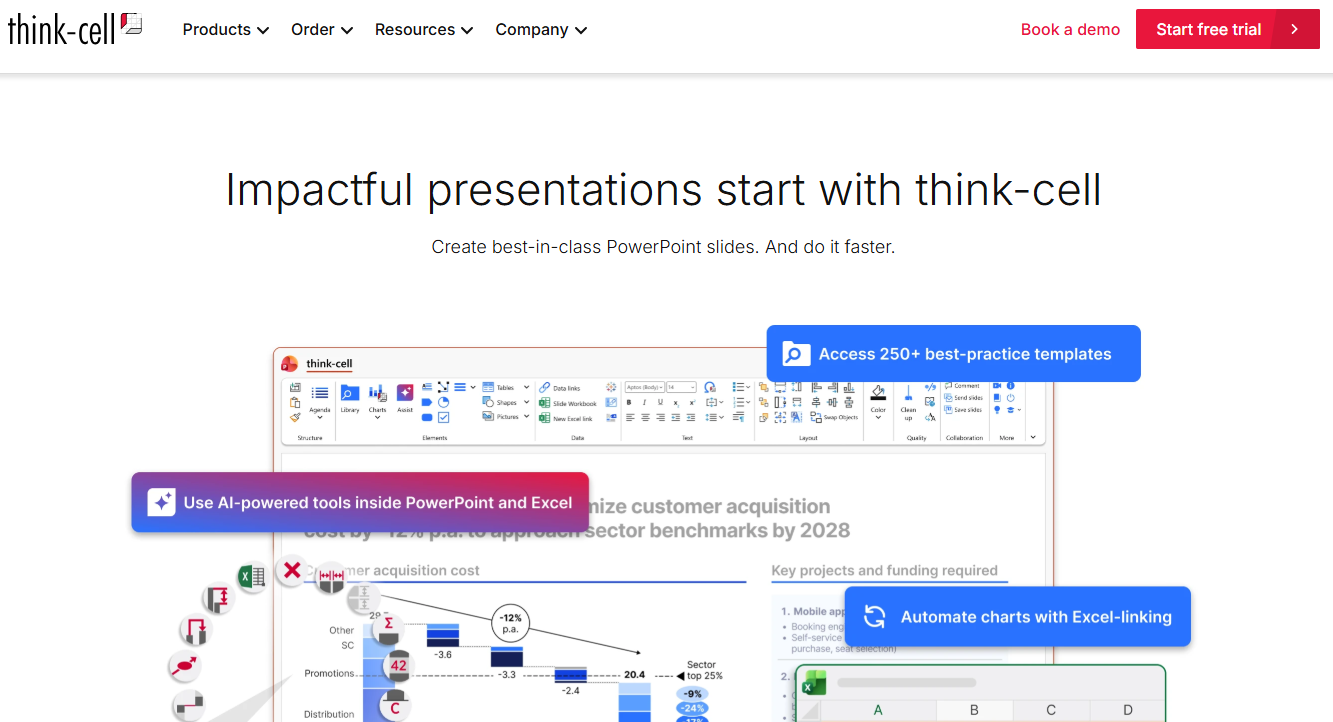The width and height of the screenshot is (1333, 722).
Task: Click the Excel logo in spreadsheet preview
Action: (815, 684)
